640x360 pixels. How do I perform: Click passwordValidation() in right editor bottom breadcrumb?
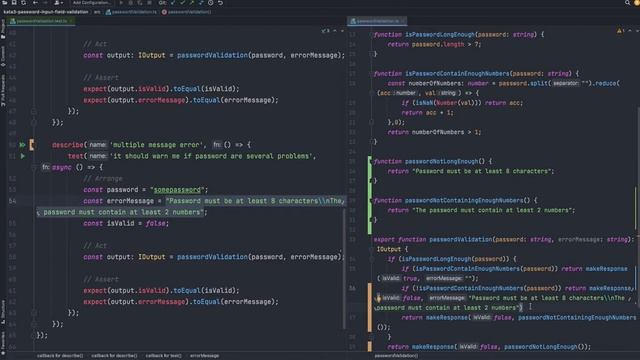(x=396, y=356)
